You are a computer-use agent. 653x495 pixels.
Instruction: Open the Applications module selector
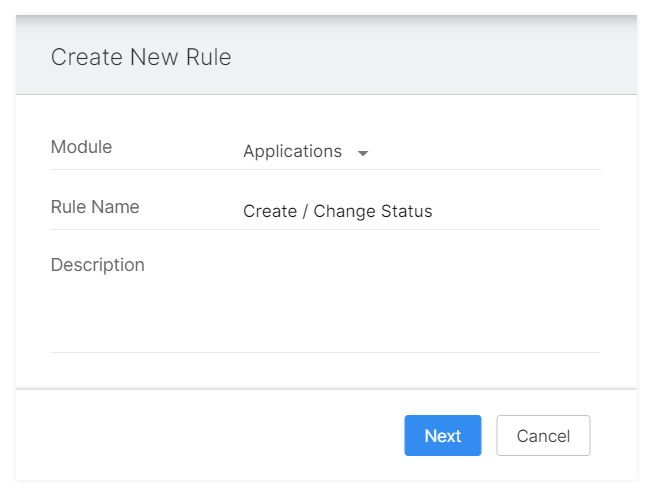click(x=306, y=152)
